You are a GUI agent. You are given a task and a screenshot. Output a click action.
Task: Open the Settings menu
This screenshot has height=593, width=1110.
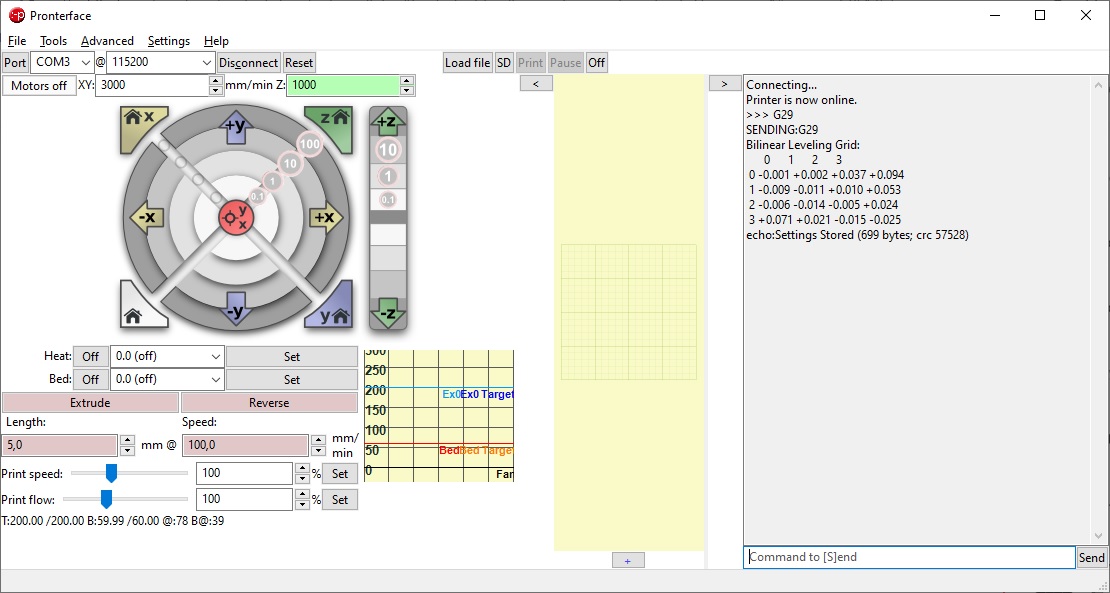pos(168,41)
